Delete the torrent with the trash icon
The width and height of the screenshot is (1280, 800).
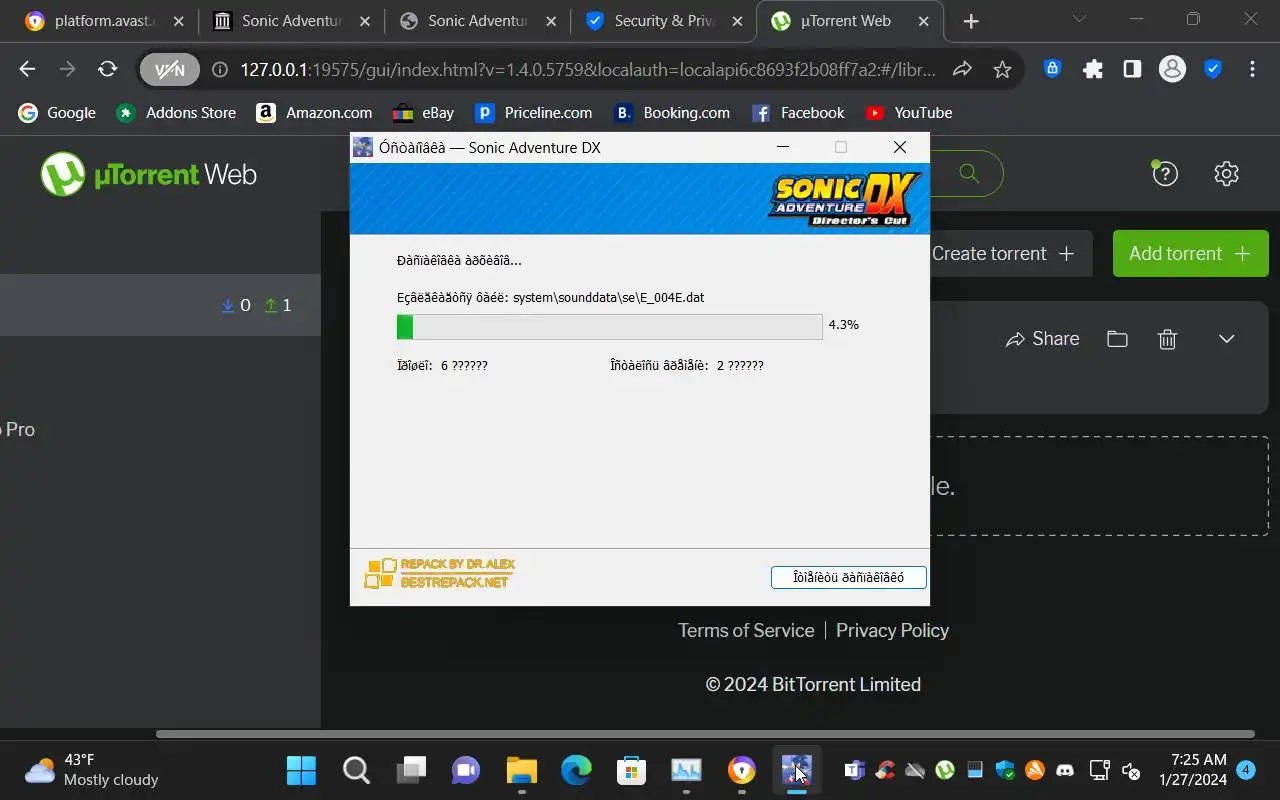click(1167, 339)
